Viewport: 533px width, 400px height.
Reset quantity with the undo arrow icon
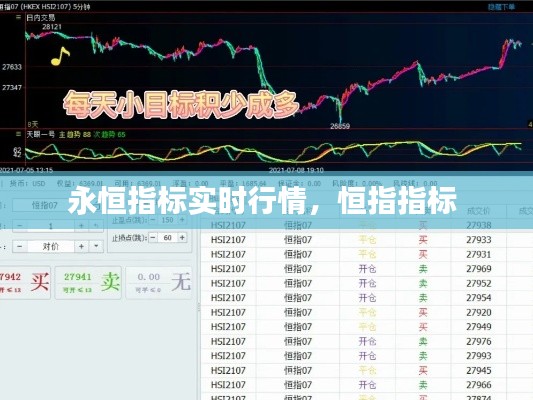96,226
